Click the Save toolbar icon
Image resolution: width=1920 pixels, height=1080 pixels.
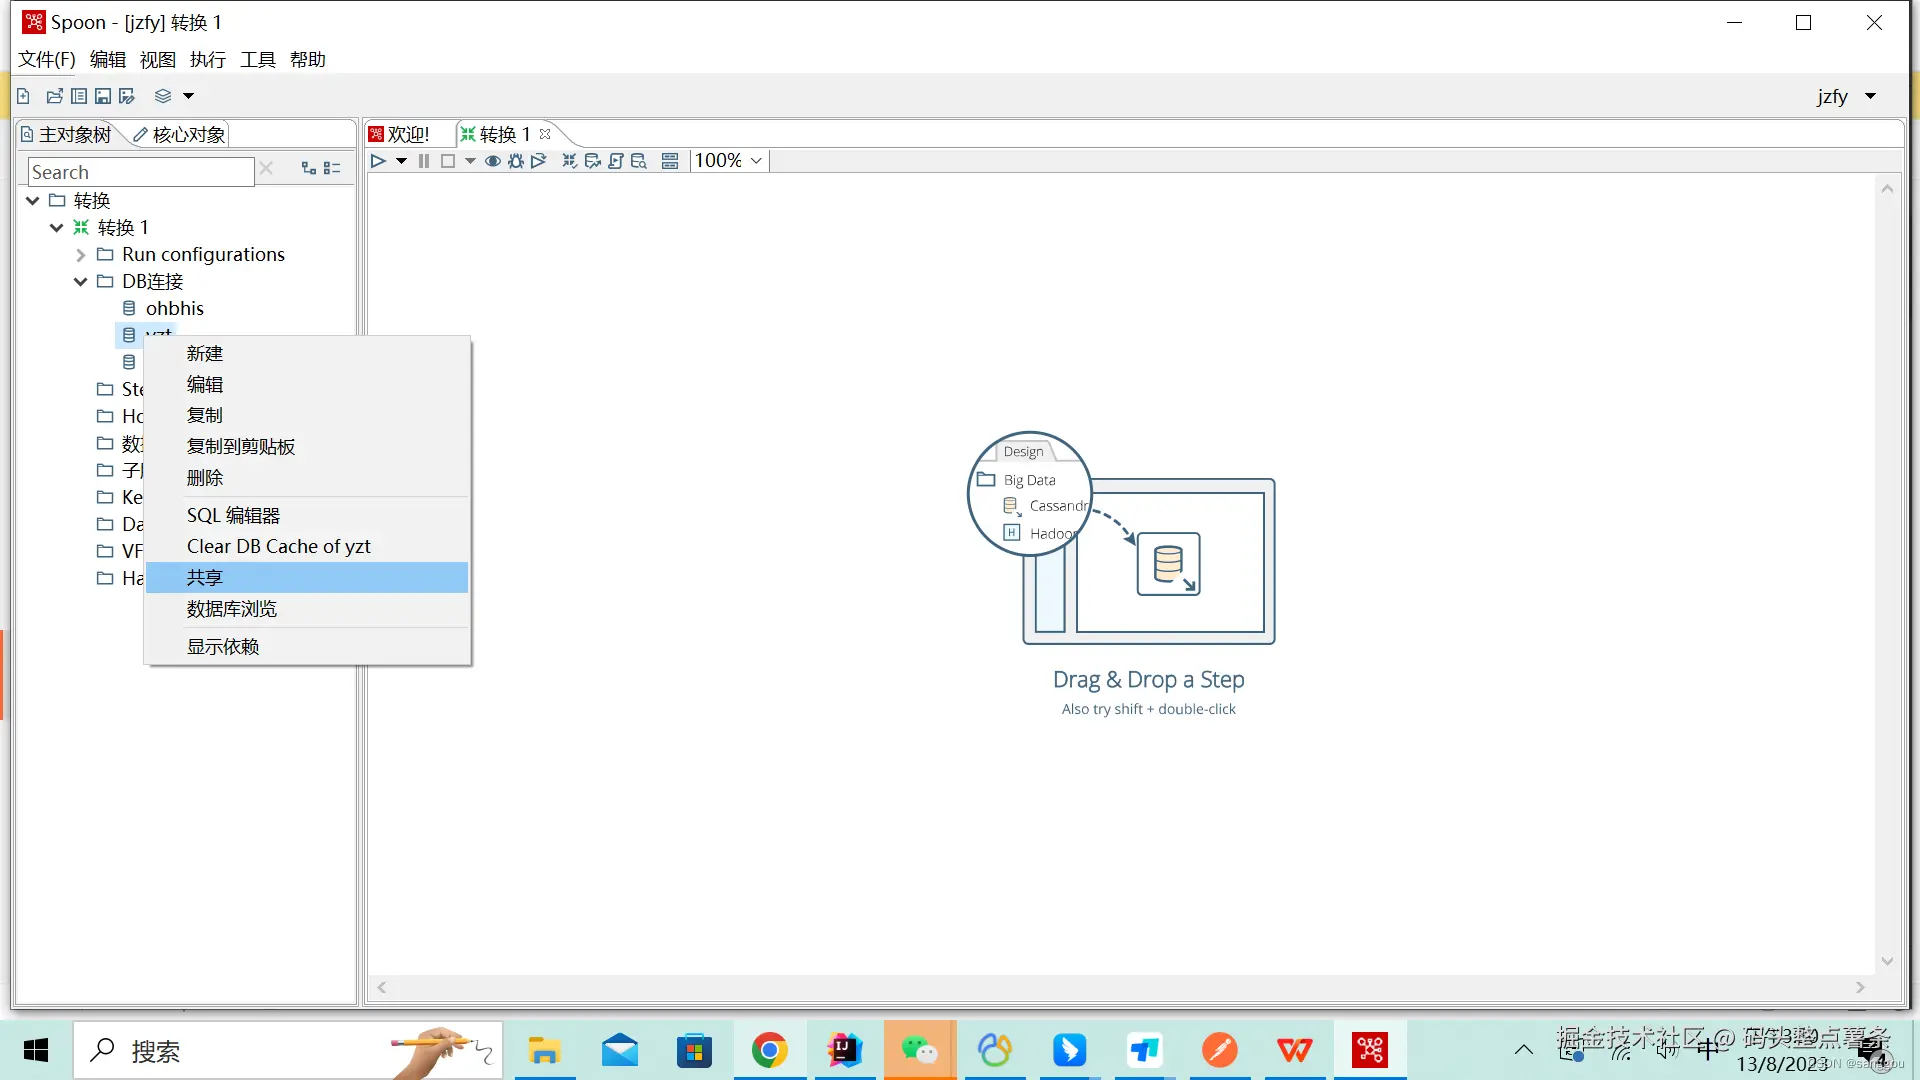102,96
